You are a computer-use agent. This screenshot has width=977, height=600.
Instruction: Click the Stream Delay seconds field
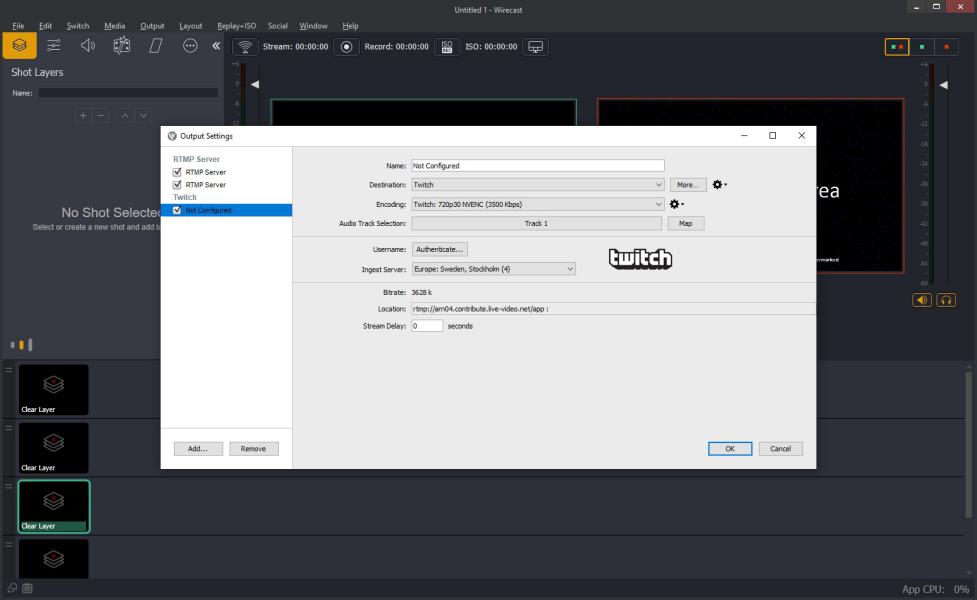click(427, 326)
